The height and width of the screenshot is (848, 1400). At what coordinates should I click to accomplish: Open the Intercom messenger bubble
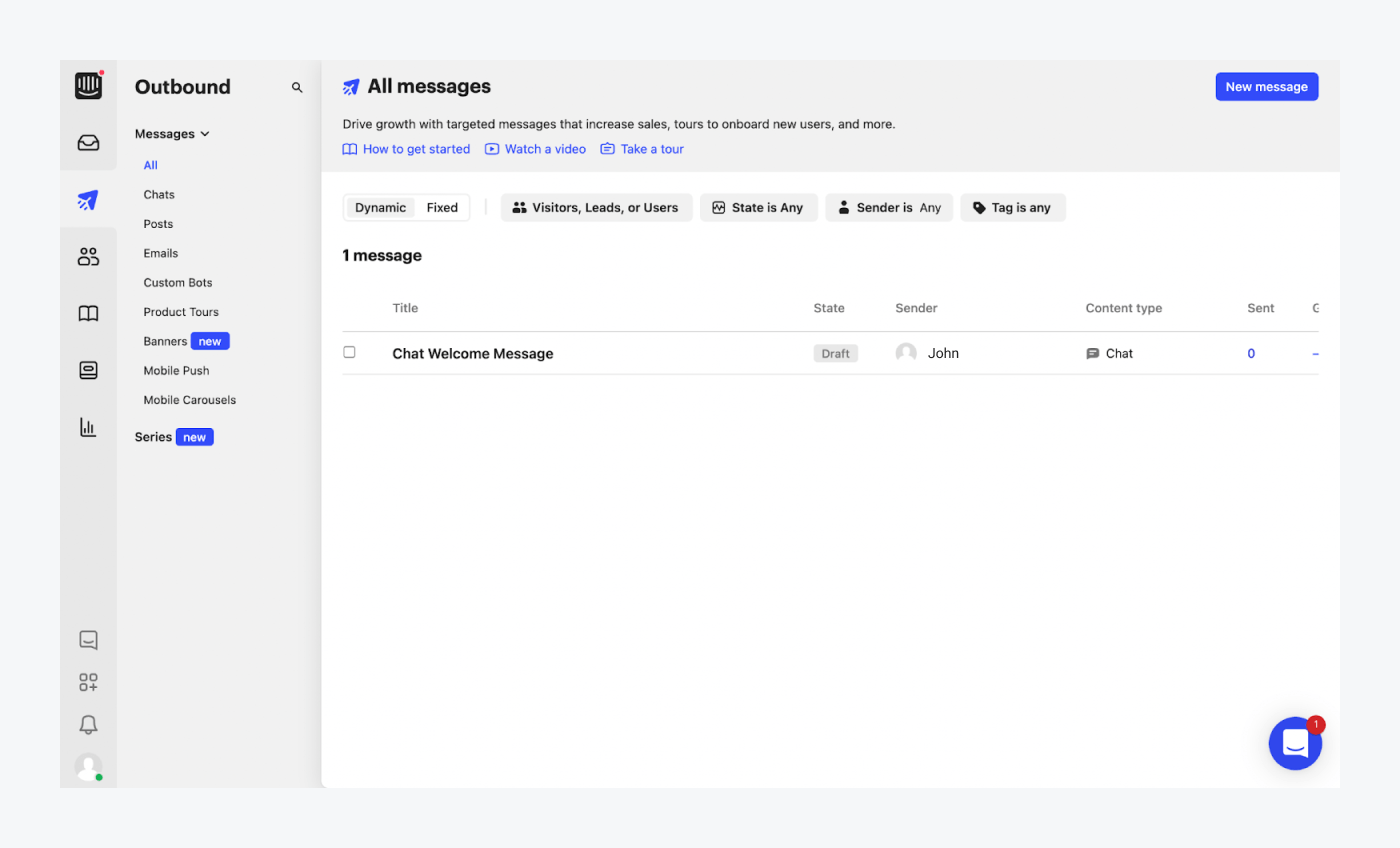(1295, 743)
